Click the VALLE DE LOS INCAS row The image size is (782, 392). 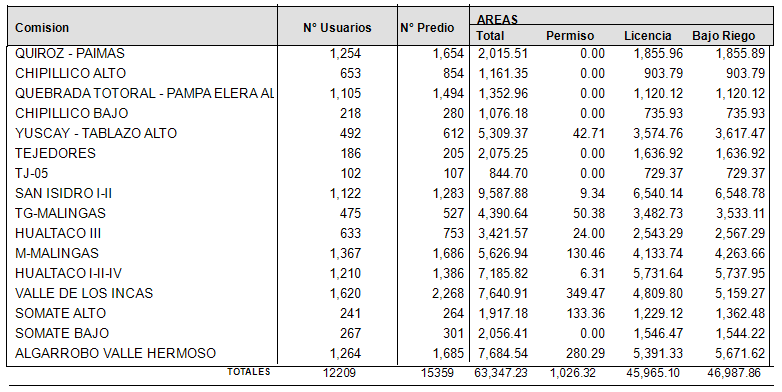(391, 293)
